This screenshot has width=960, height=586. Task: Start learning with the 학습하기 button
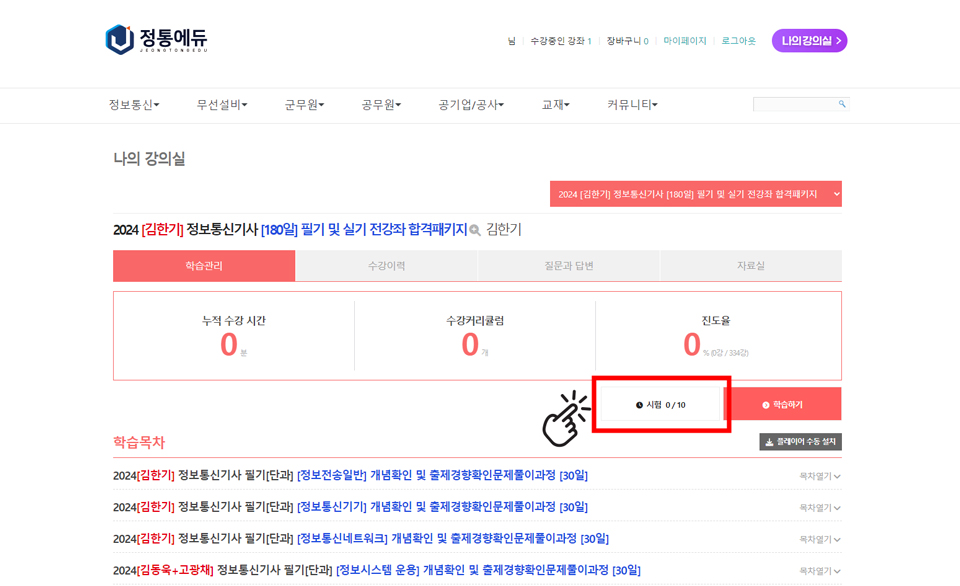(x=782, y=405)
